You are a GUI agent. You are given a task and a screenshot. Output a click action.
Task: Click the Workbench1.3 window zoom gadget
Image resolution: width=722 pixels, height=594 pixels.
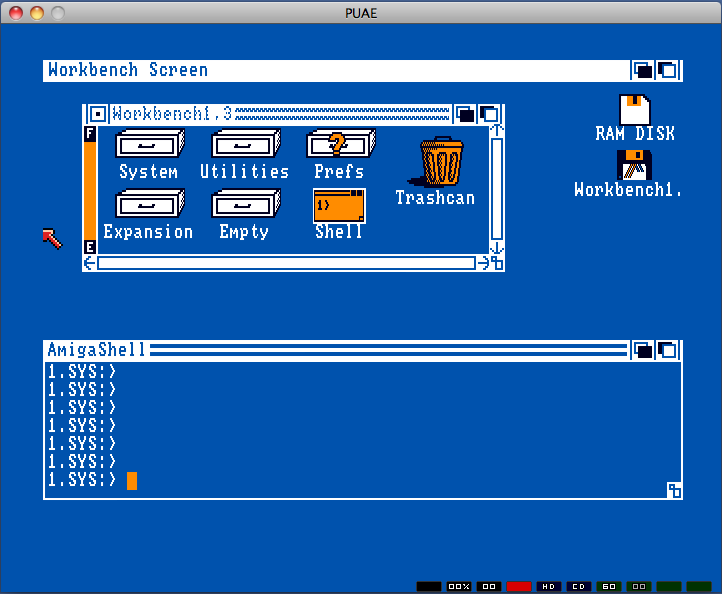(x=465, y=114)
